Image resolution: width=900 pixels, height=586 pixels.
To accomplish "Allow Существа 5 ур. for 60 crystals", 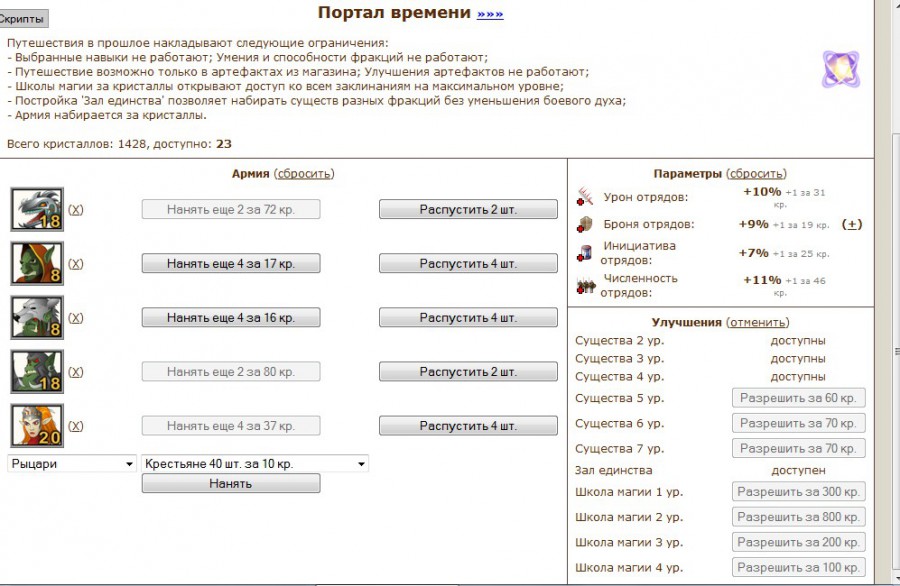I will [798, 398].
